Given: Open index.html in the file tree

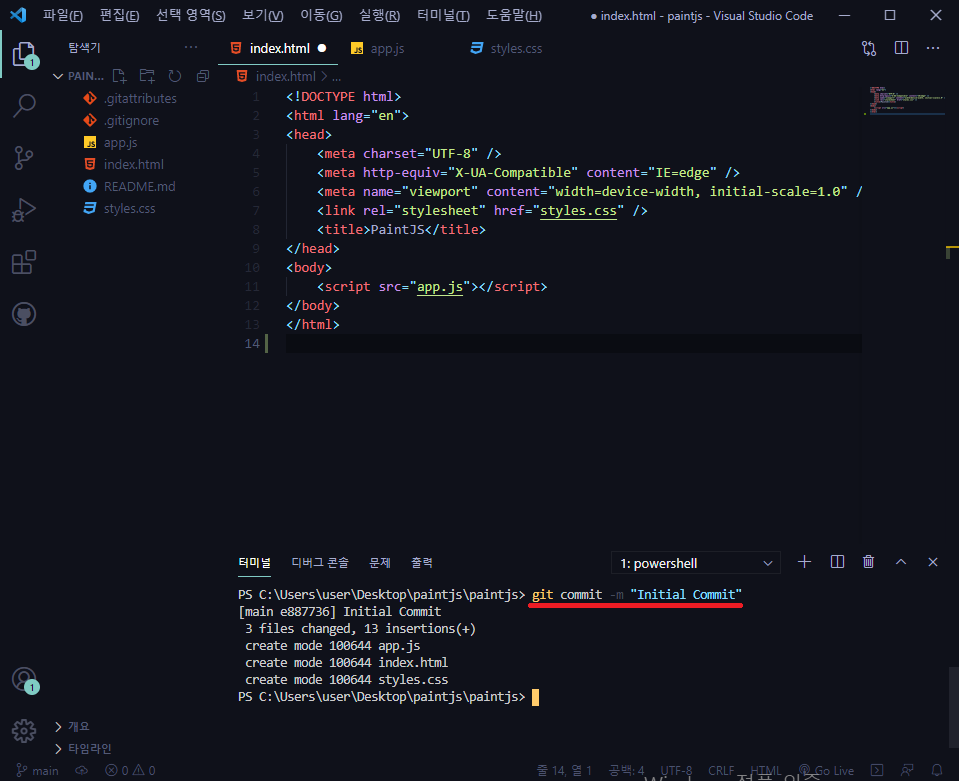Looking at the screenshot, I should 135,165.
